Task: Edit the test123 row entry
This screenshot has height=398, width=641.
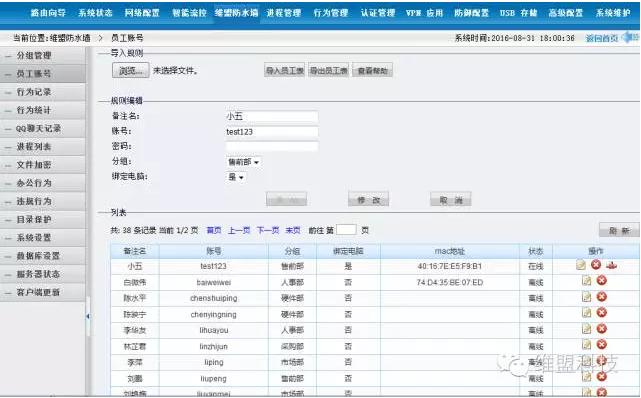Action: coord(580,265)
